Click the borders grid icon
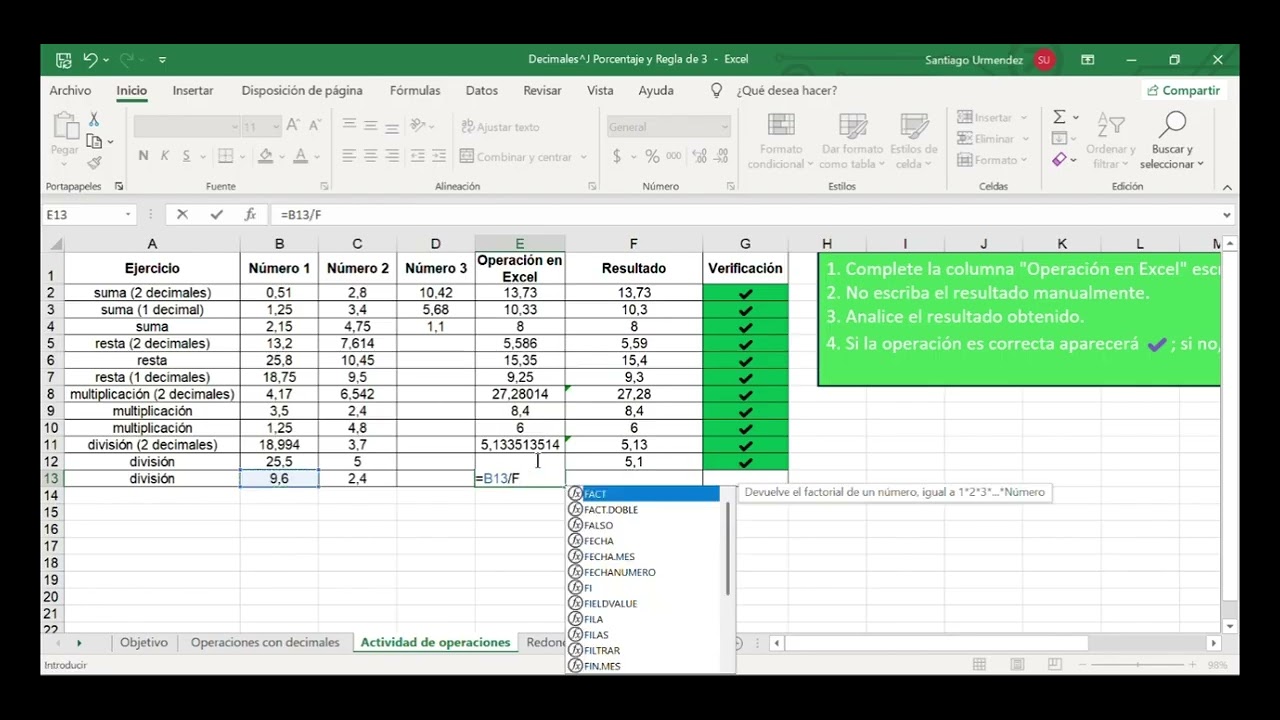The width and height of the screenshot is (1280, 720). [x=226, y=156]
